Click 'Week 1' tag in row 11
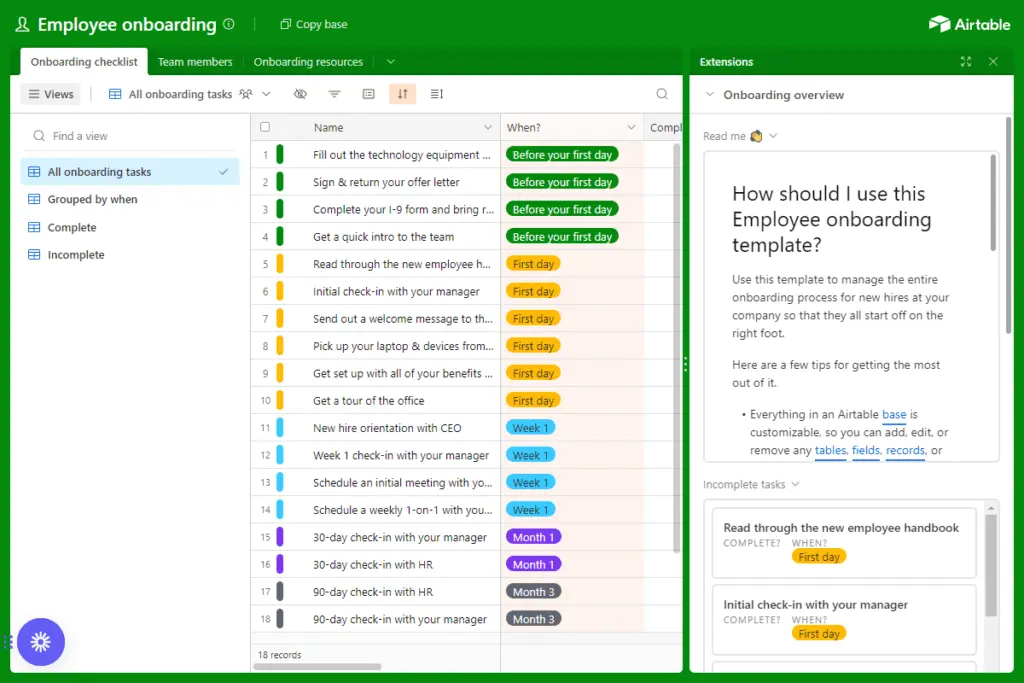 pyautogui.click(x=530, y=428)
